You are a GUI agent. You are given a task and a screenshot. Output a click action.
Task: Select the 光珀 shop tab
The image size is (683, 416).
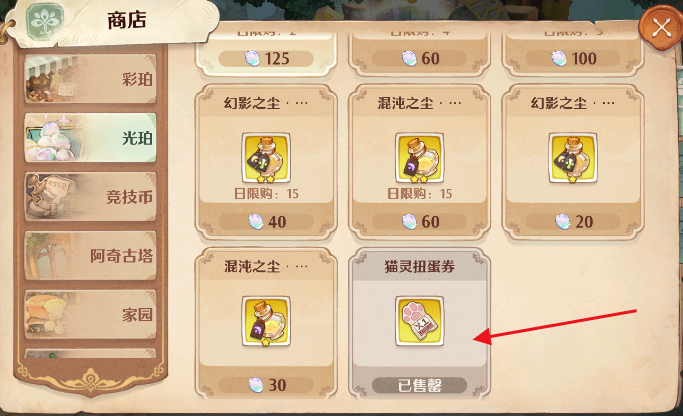pos(90,138)
